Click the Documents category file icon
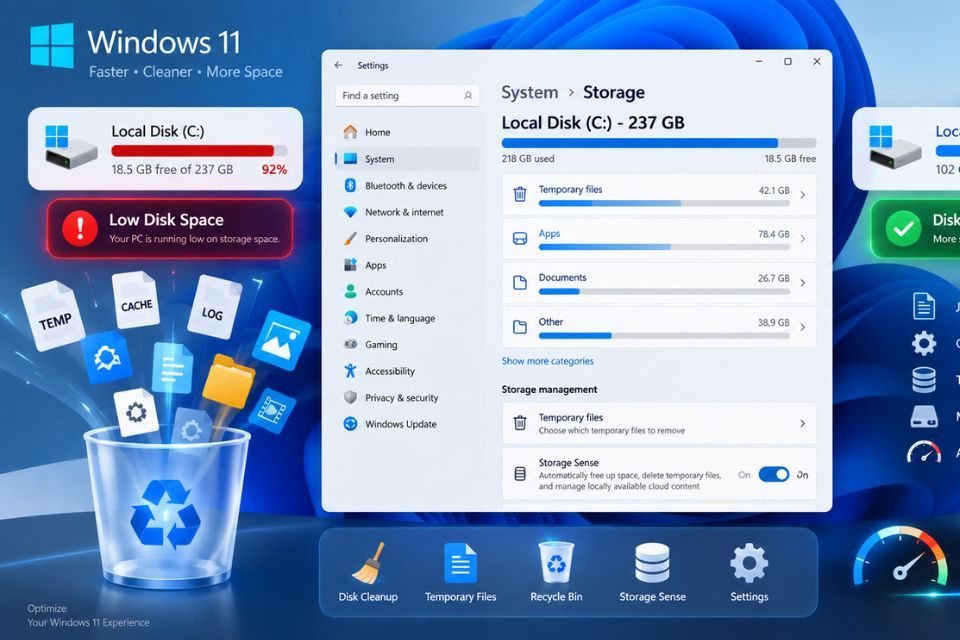 (x=520, y=282)
